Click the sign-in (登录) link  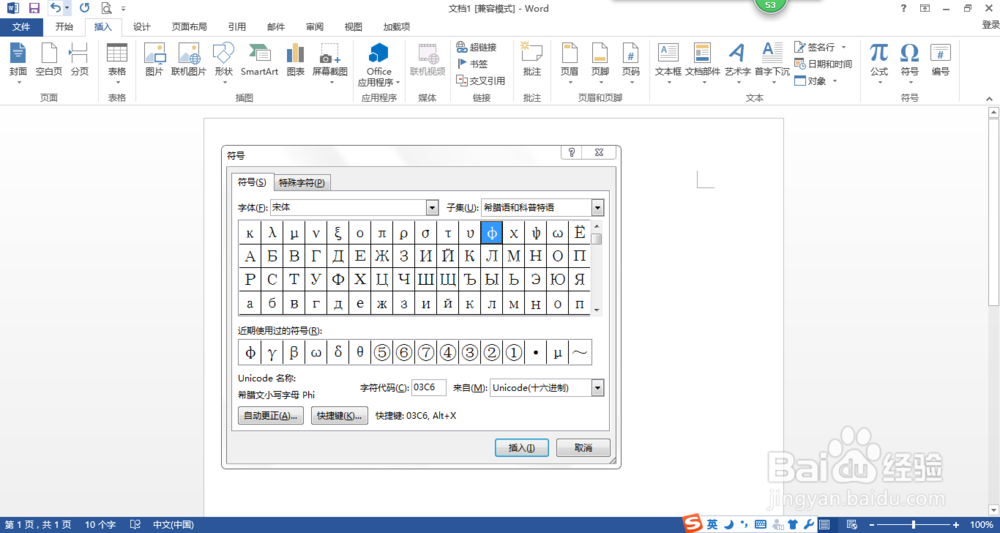(990, 25)
